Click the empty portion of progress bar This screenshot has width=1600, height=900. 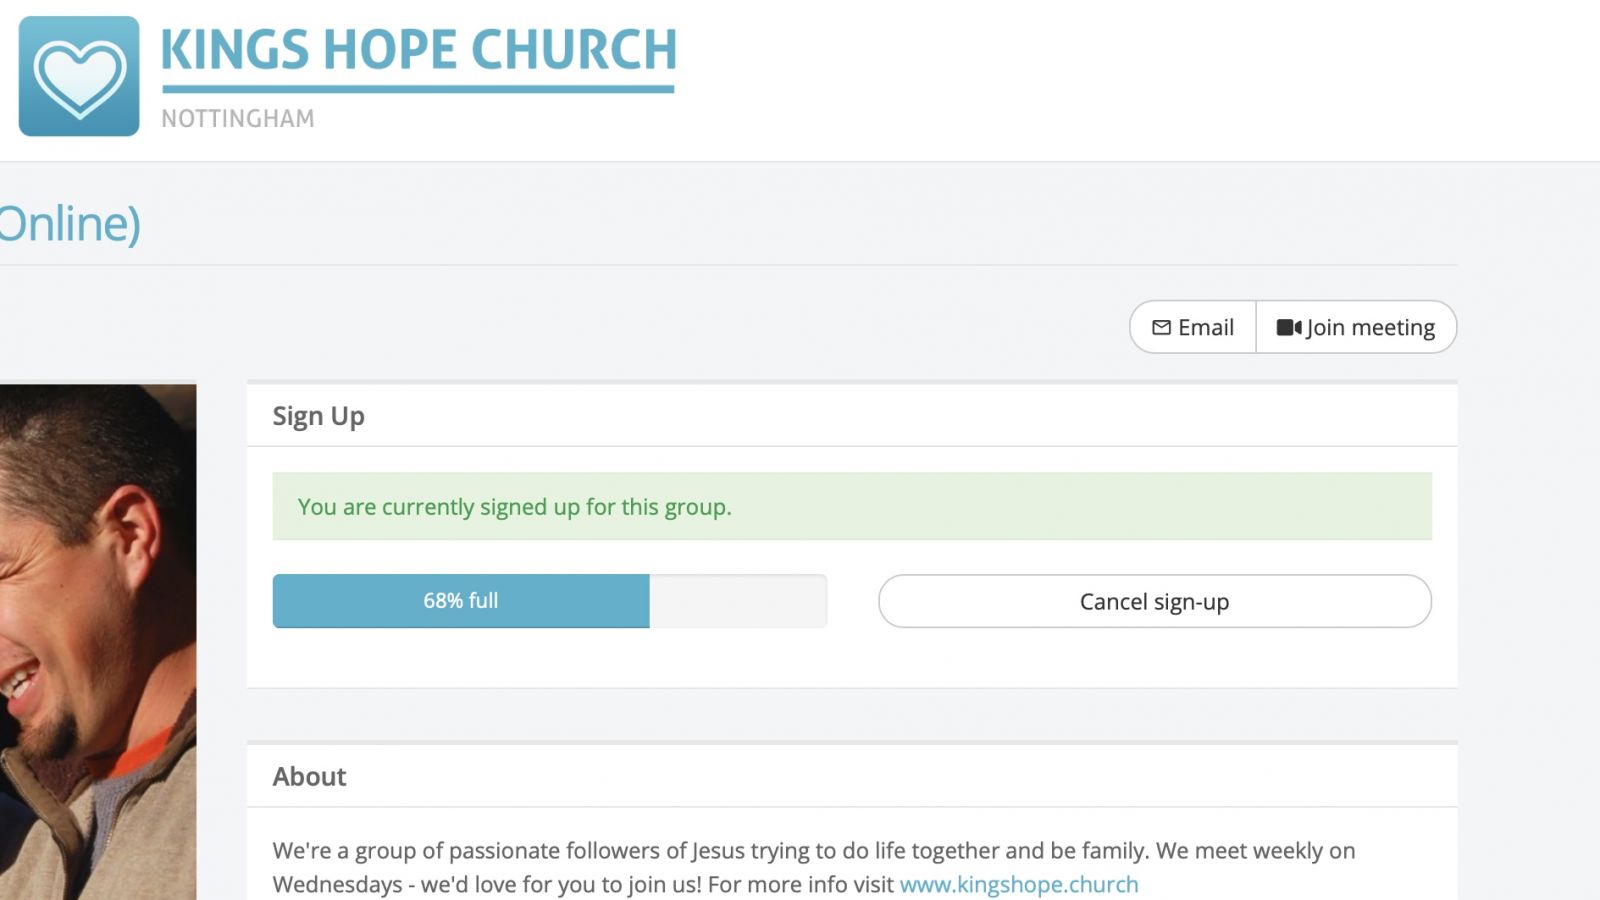[738, 601]
